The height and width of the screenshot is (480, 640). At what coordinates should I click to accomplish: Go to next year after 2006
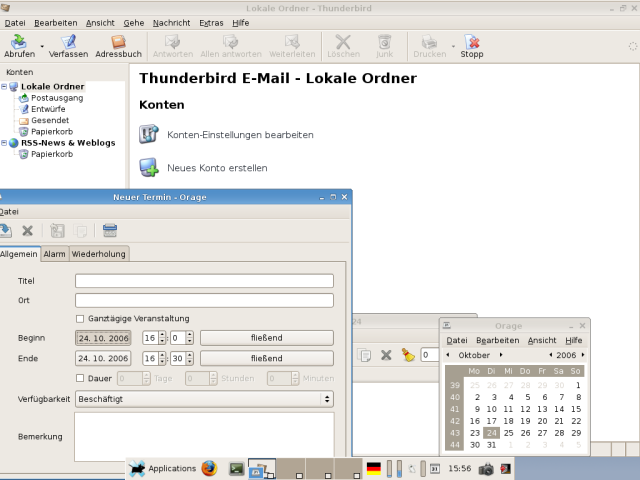point(583,355)
